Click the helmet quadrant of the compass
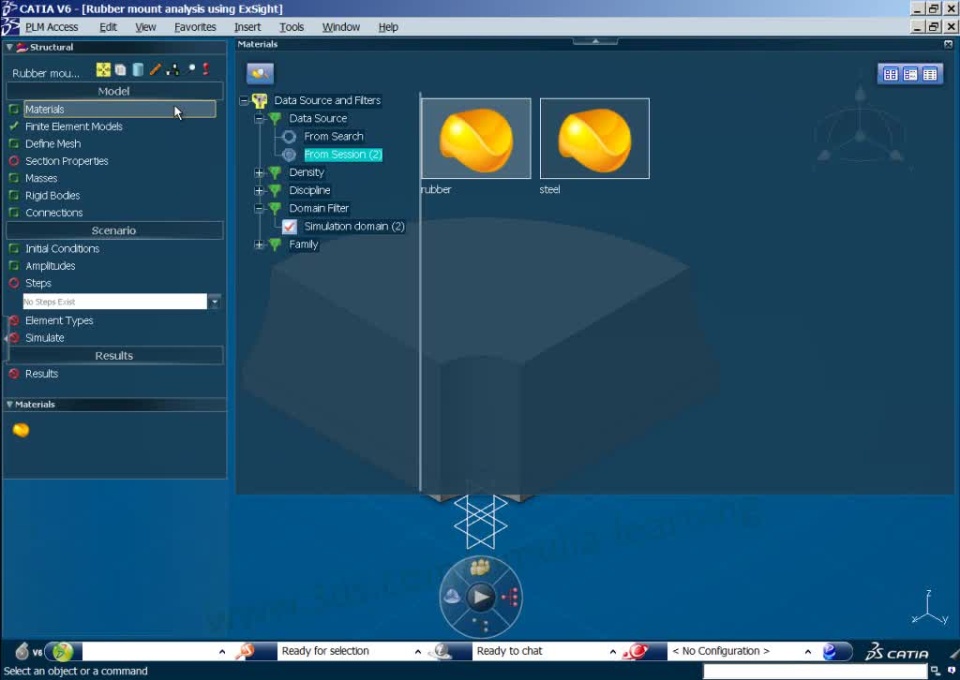960x680 pixels. coord(452,597)
